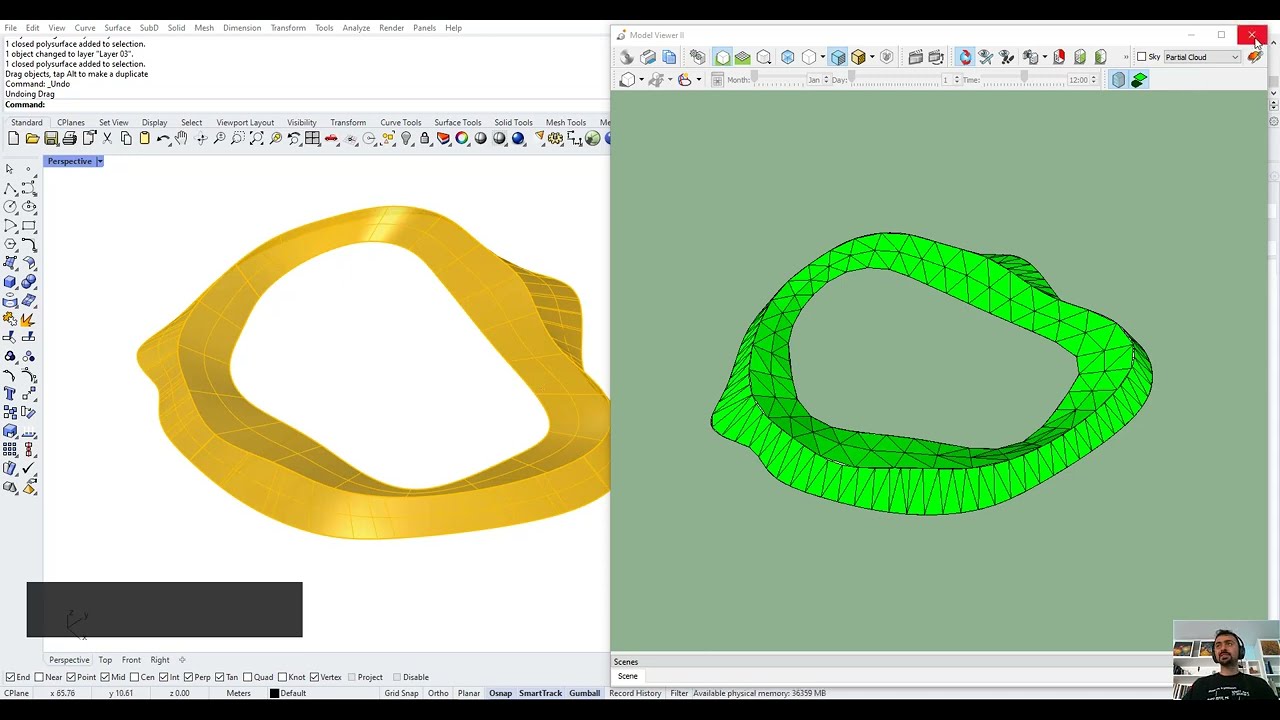Viewport: 1280px width, 720px height.
Task: Switch to the Surface Tools toolbar tab
Action: pyautogui.click(x=457, y=122)
